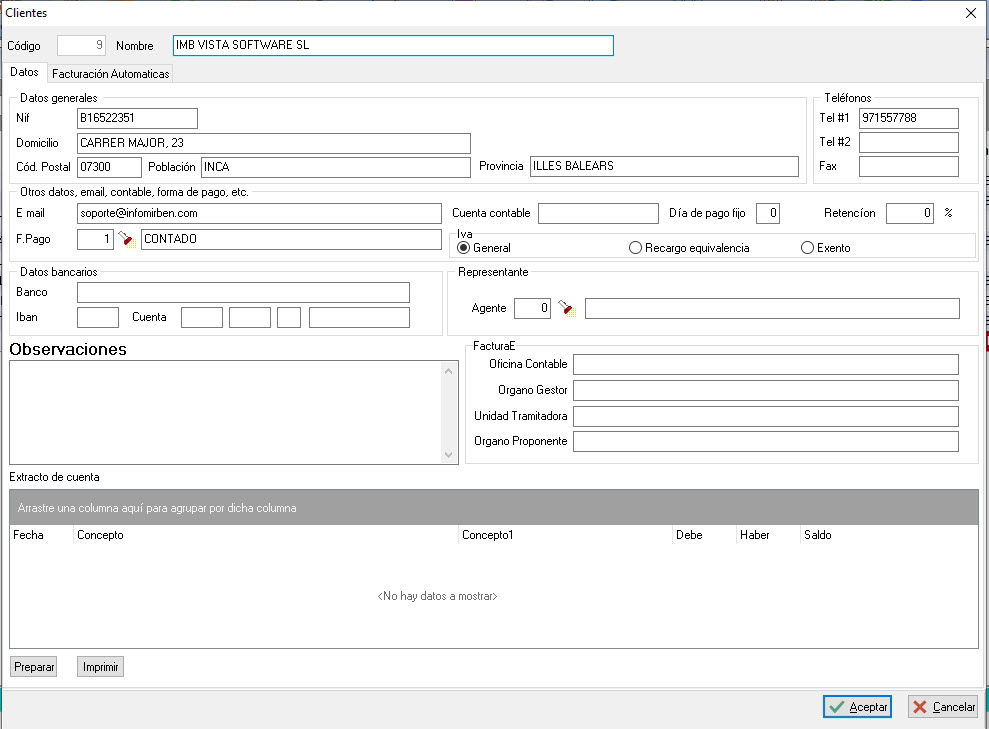Click the Tel #2 field
989x729 pixels.
tap(909, 142)
